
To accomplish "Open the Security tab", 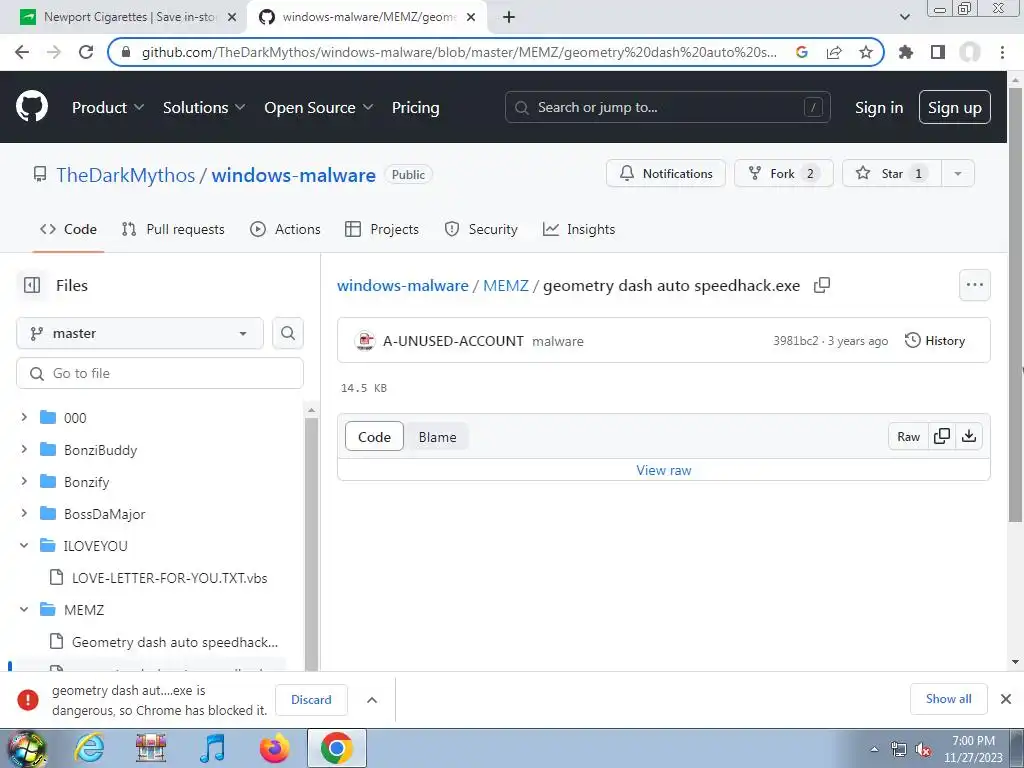I will click(x=481, y=229).
